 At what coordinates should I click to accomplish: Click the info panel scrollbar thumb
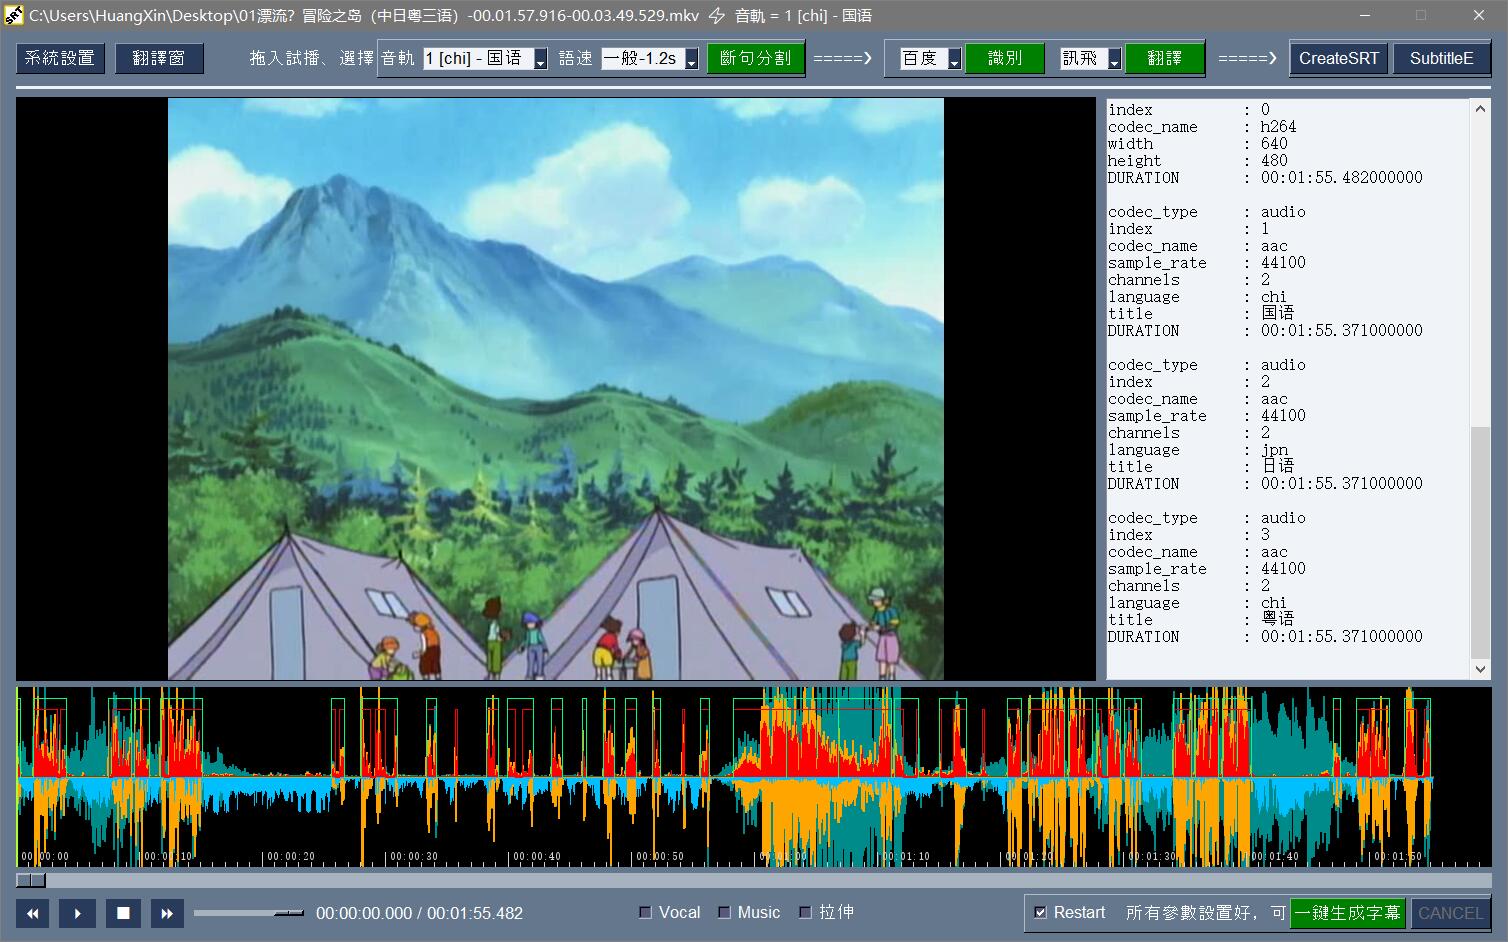click(x=1481, y=542)
